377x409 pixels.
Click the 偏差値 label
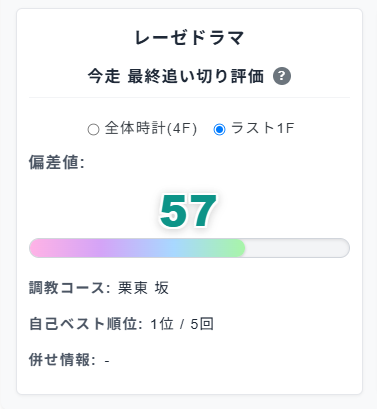click(57, 163)
